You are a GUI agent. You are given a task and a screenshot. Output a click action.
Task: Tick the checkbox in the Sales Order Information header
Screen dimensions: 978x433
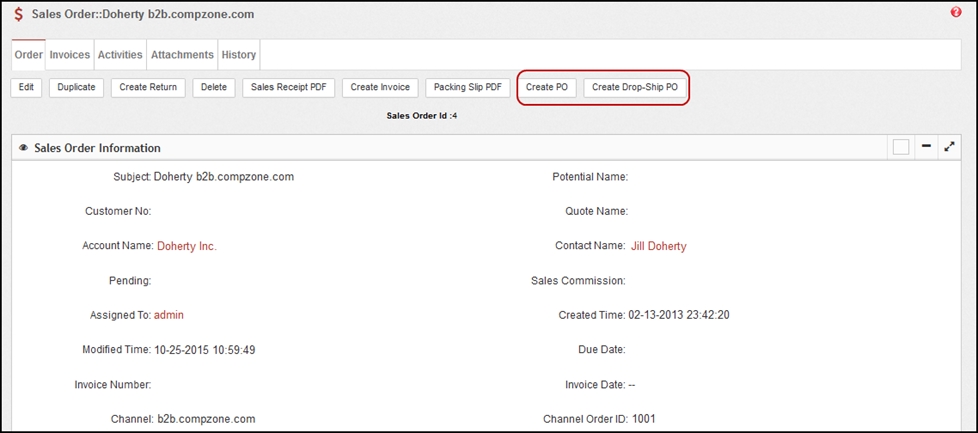click(x=901, y=147)
